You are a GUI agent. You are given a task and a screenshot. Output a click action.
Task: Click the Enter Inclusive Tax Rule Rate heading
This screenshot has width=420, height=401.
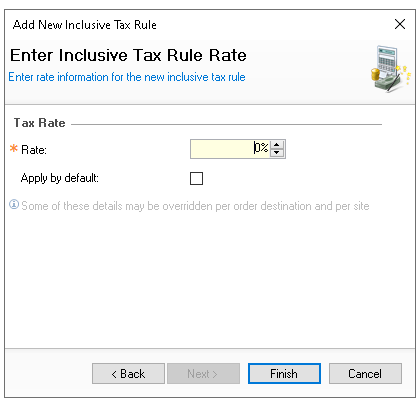(x=128, y=55)
